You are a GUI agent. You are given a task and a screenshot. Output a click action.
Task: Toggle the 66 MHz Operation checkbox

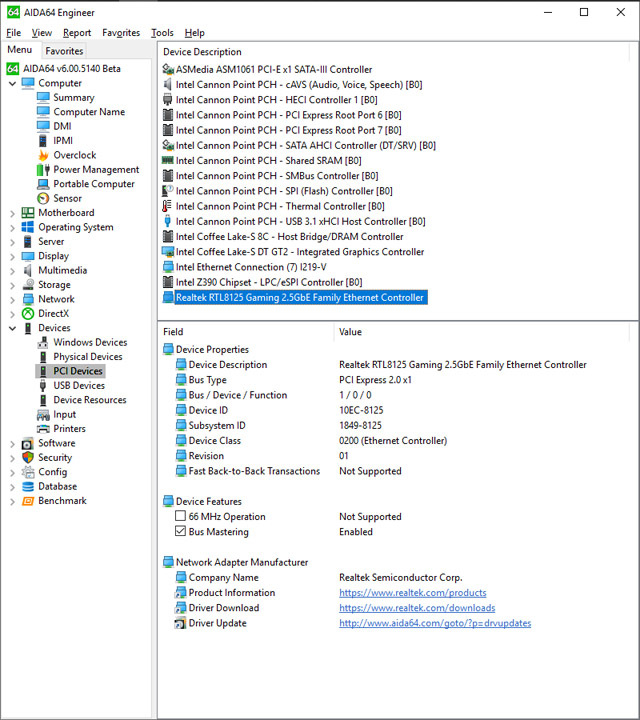click(180, 516)
